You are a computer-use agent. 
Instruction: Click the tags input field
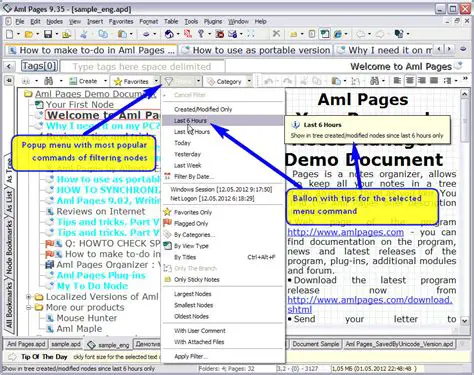142,66
